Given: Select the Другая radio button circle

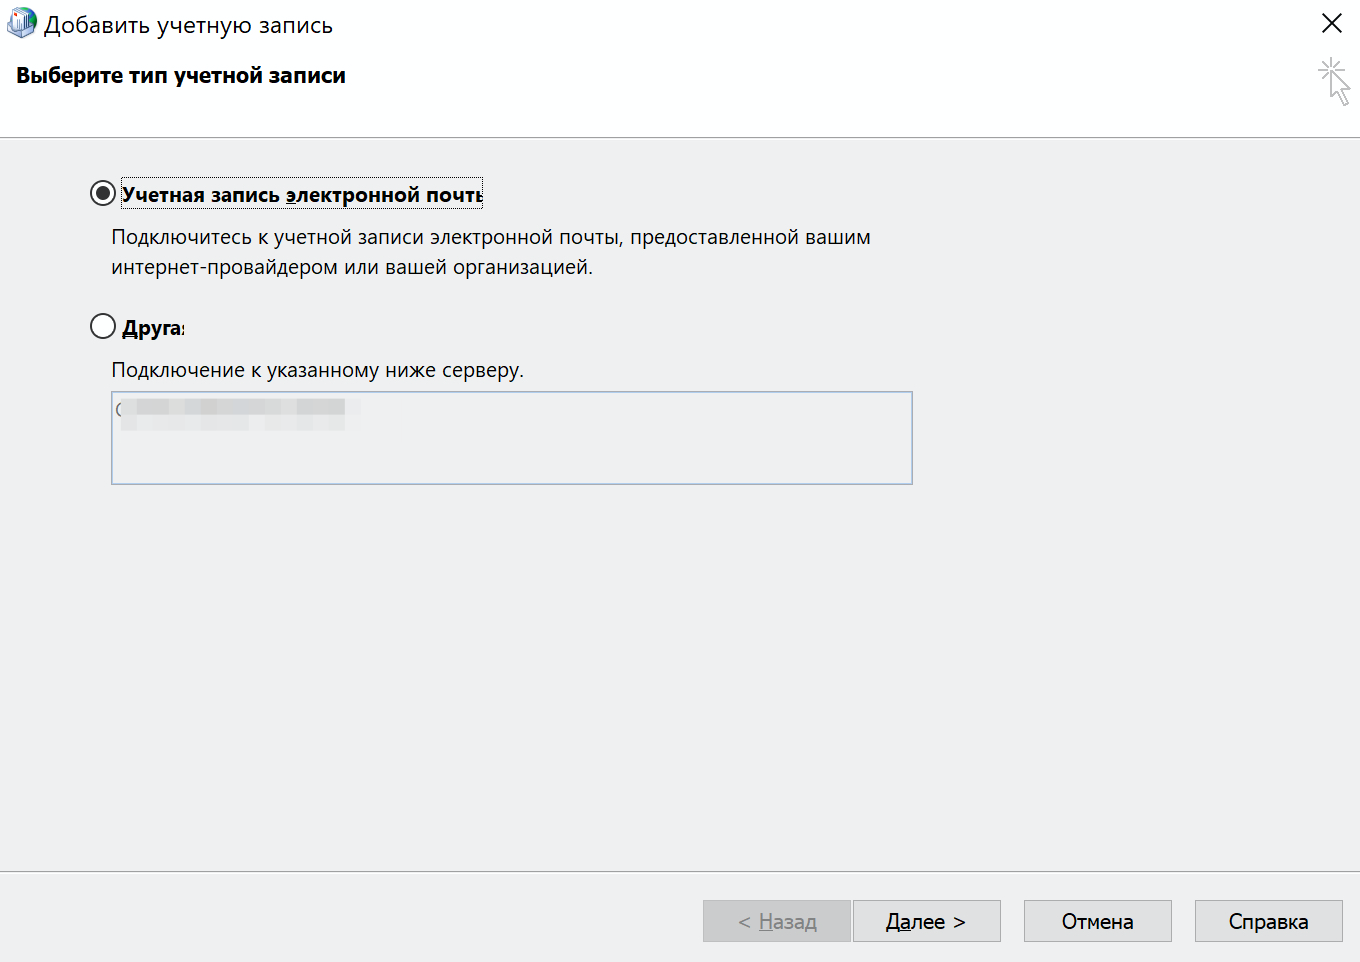Looking at the screenshot, I should 103,326.
